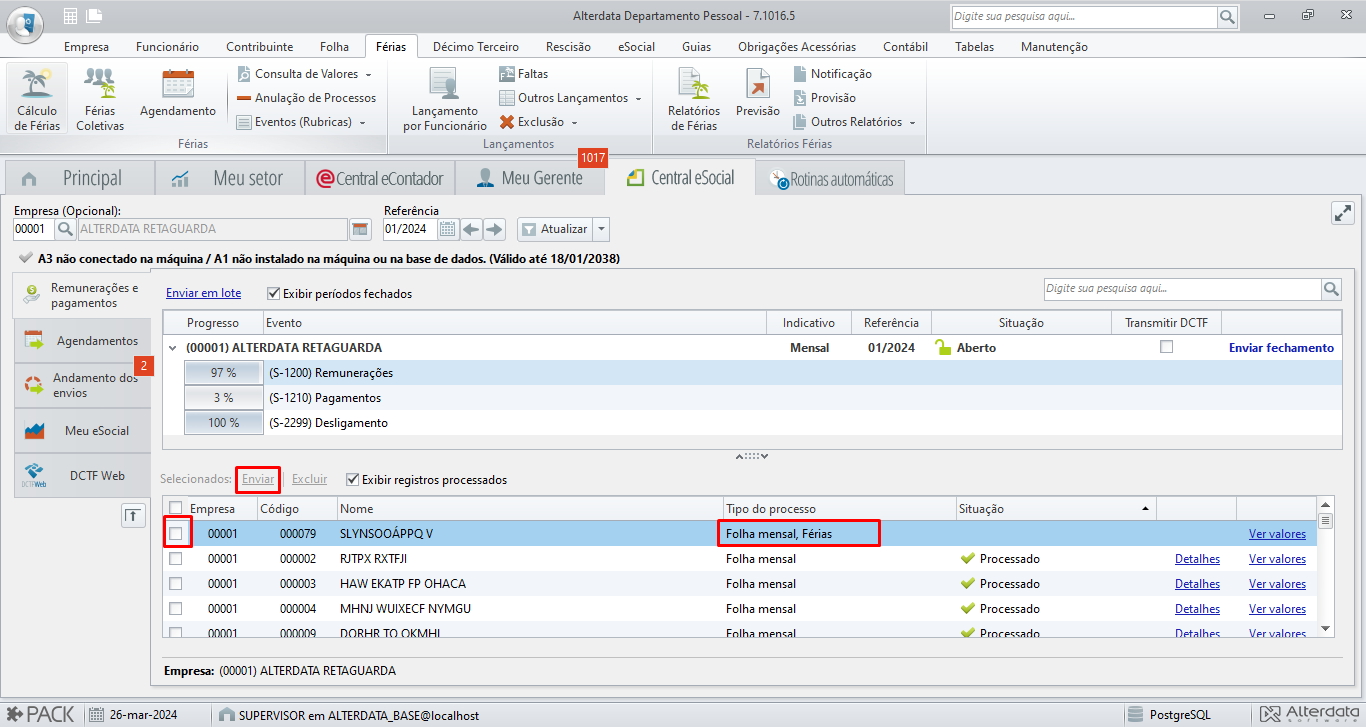Click the 3 % Pagamentos progress bar
The height and width of the screenshot is (727, 1366).
click(222, 398)
